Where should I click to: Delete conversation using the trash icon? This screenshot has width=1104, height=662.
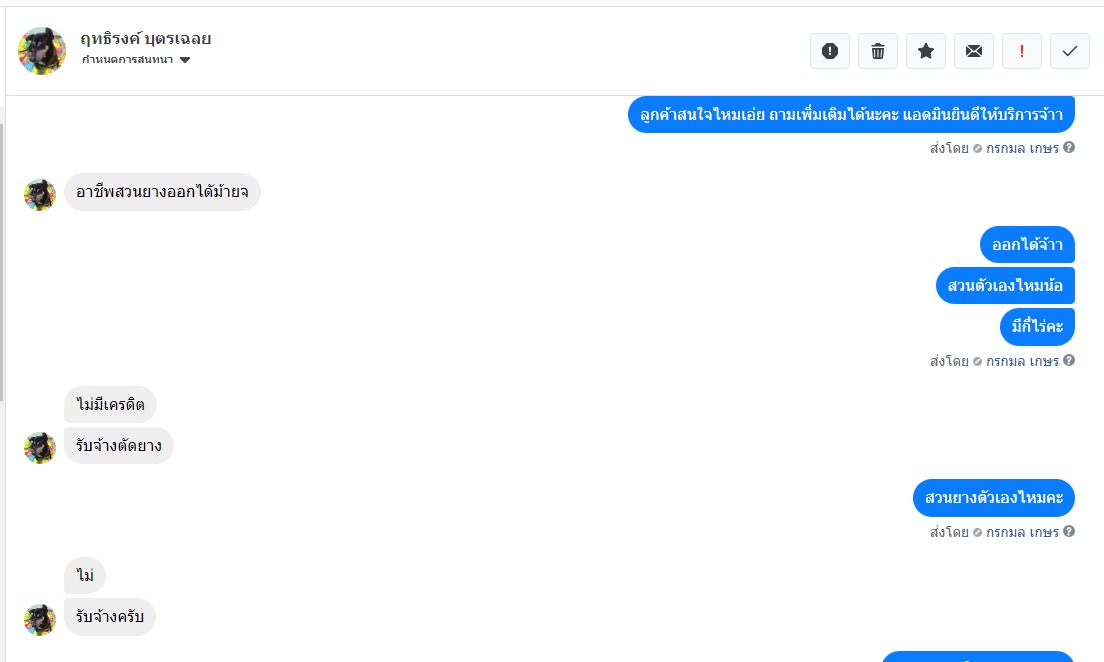877,51
